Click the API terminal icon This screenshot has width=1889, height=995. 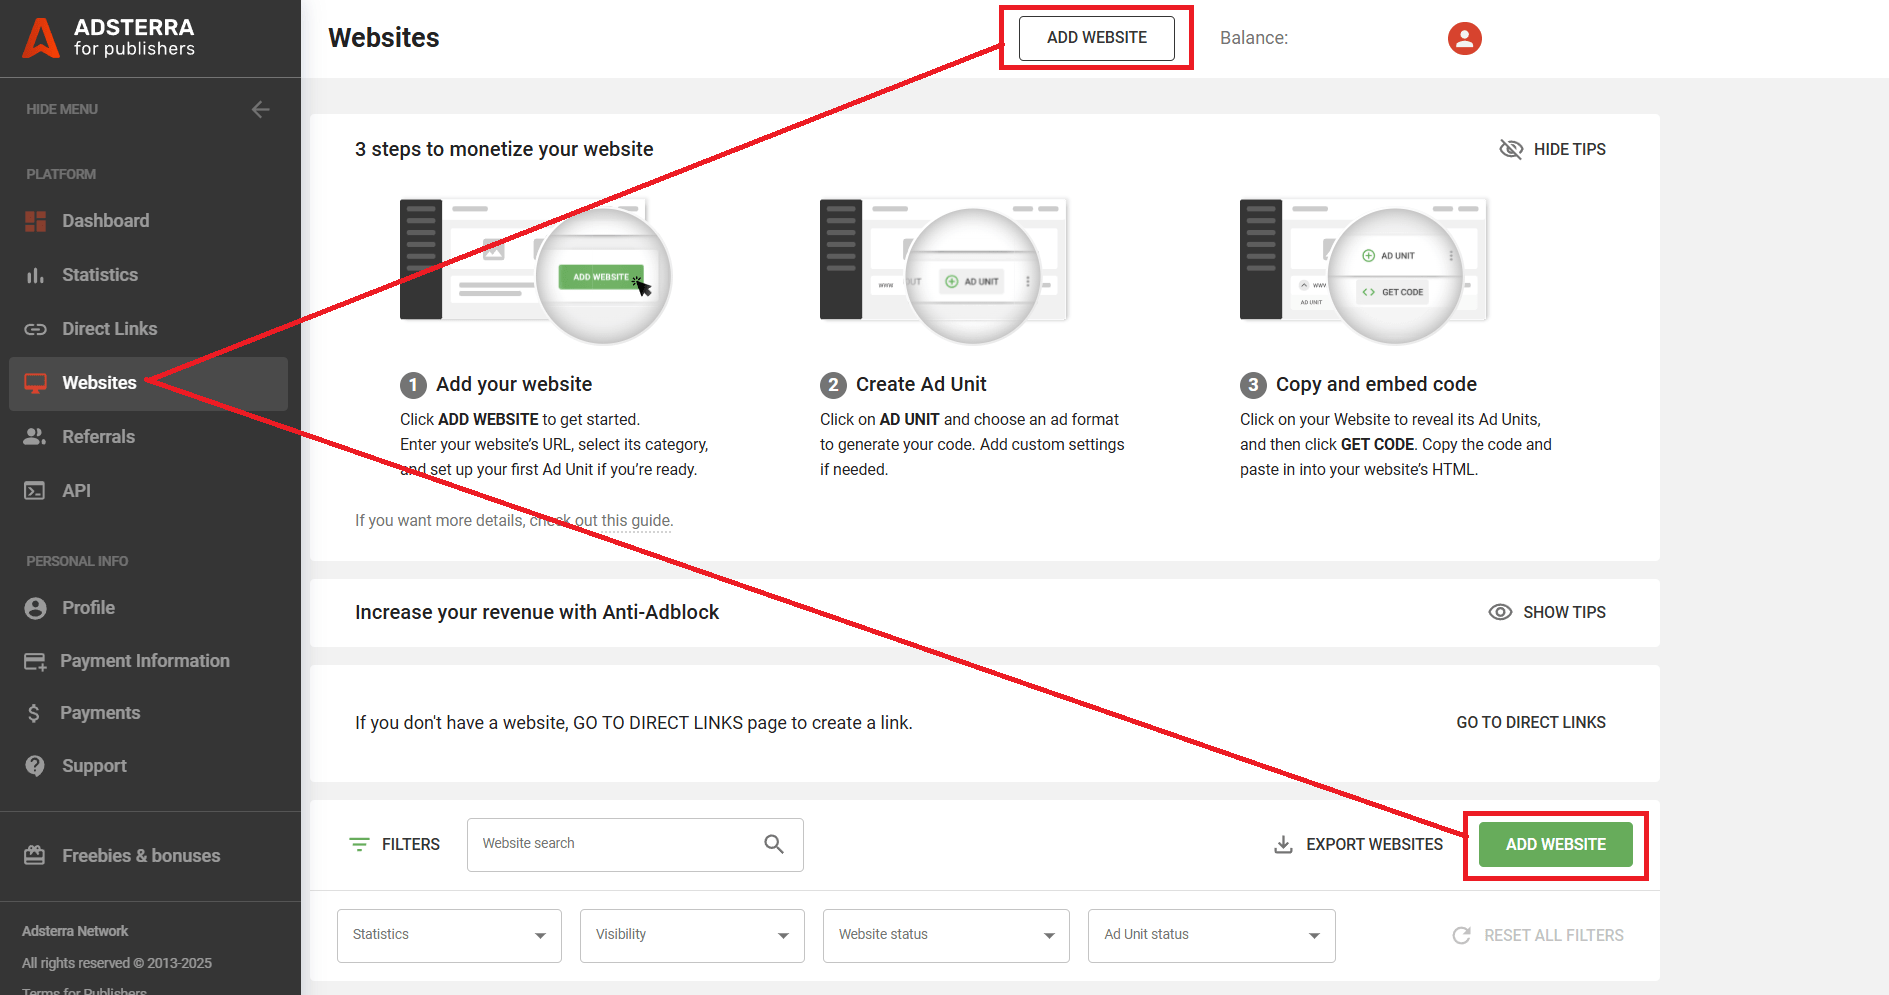[35, 491]
